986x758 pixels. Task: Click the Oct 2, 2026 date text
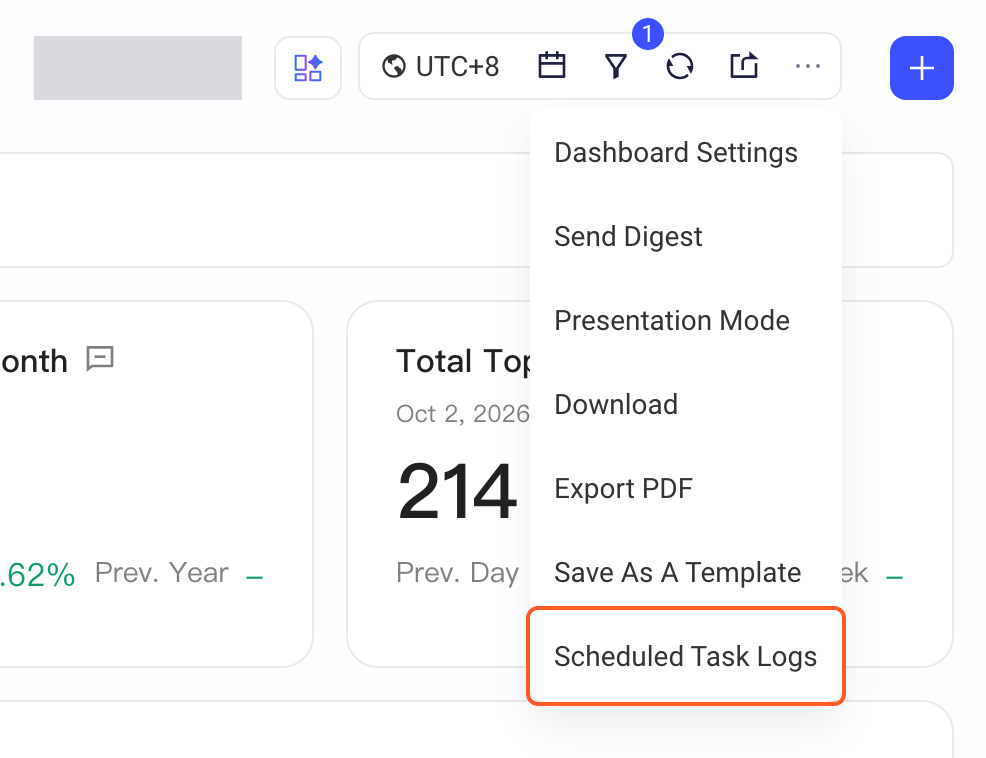(x=463, y=414)
